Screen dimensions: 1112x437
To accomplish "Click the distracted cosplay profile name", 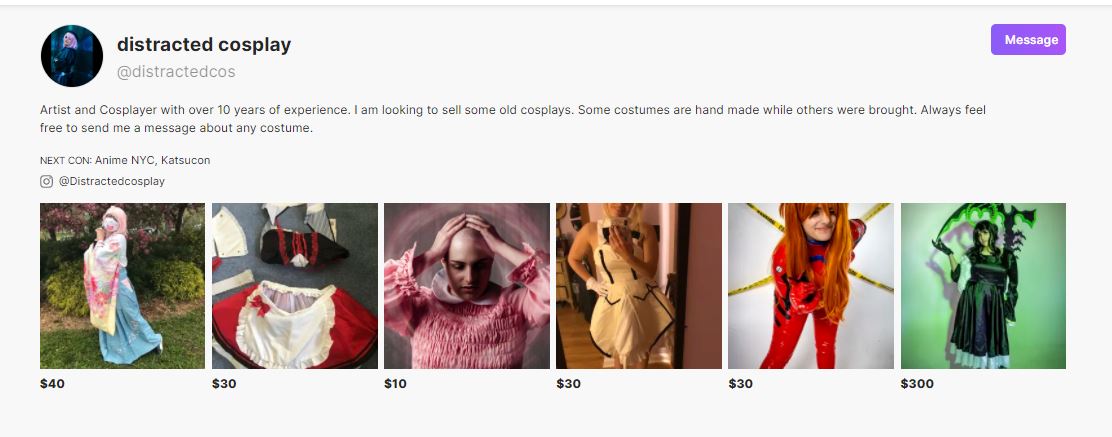I will [x=204, y=45].
